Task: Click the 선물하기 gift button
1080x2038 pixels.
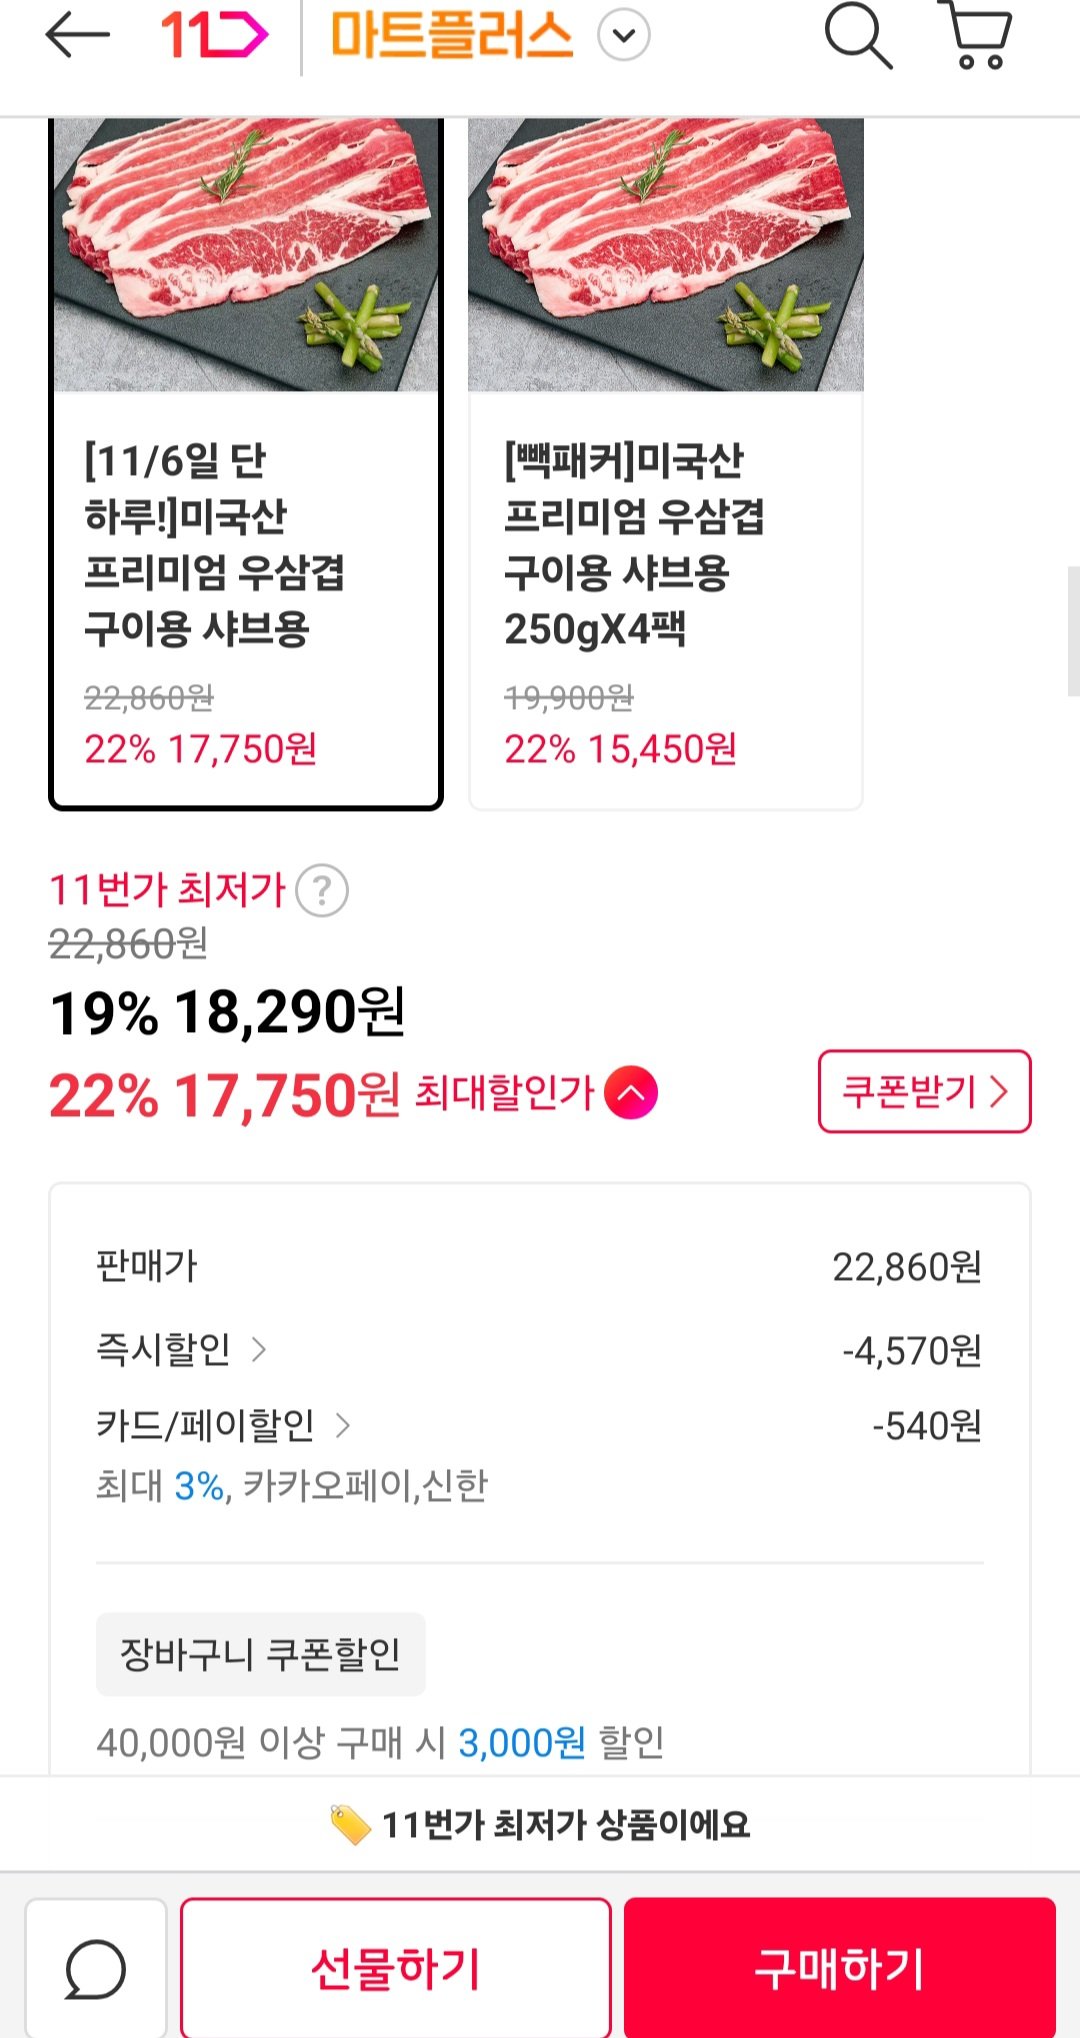Action: click(396, 1968)
